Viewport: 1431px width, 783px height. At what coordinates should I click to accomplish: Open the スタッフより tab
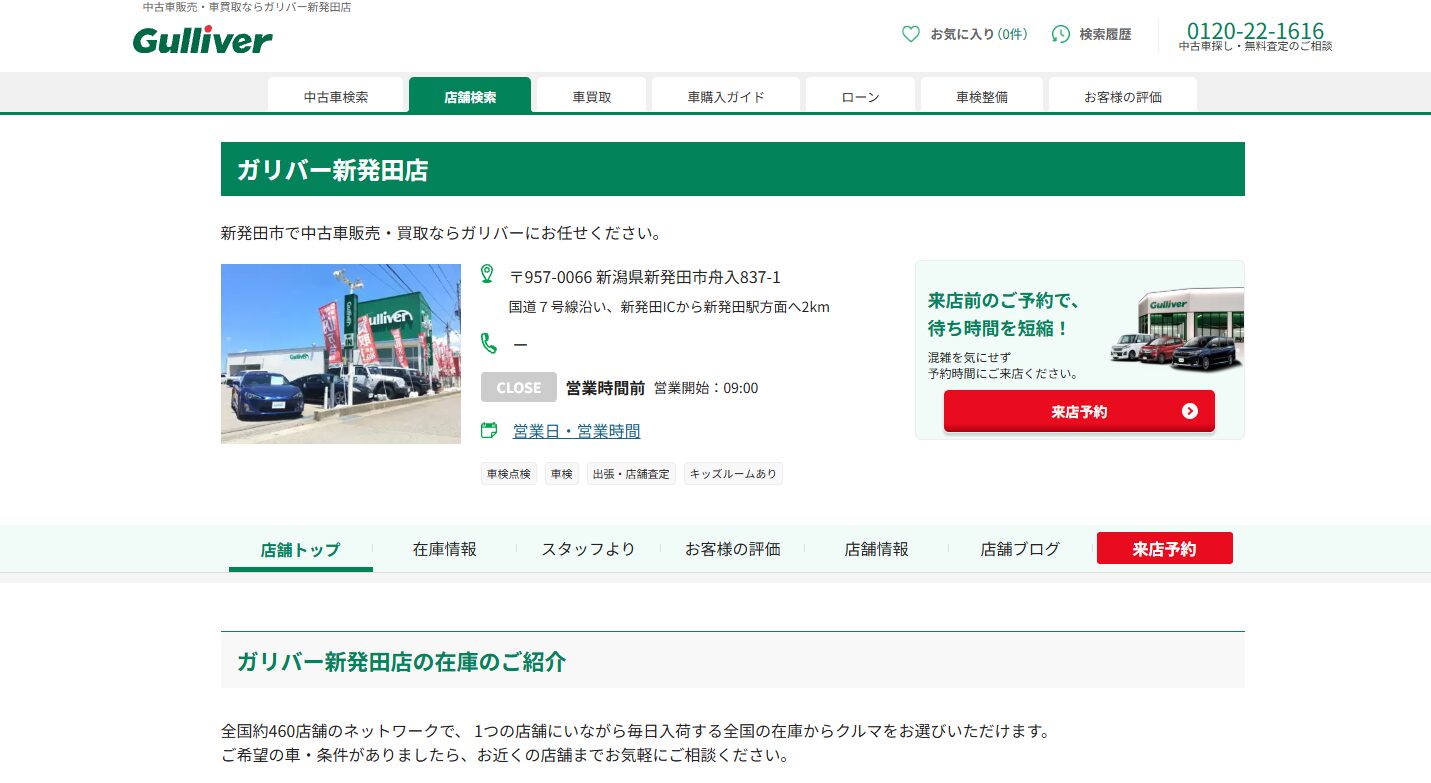pos(588,548)
